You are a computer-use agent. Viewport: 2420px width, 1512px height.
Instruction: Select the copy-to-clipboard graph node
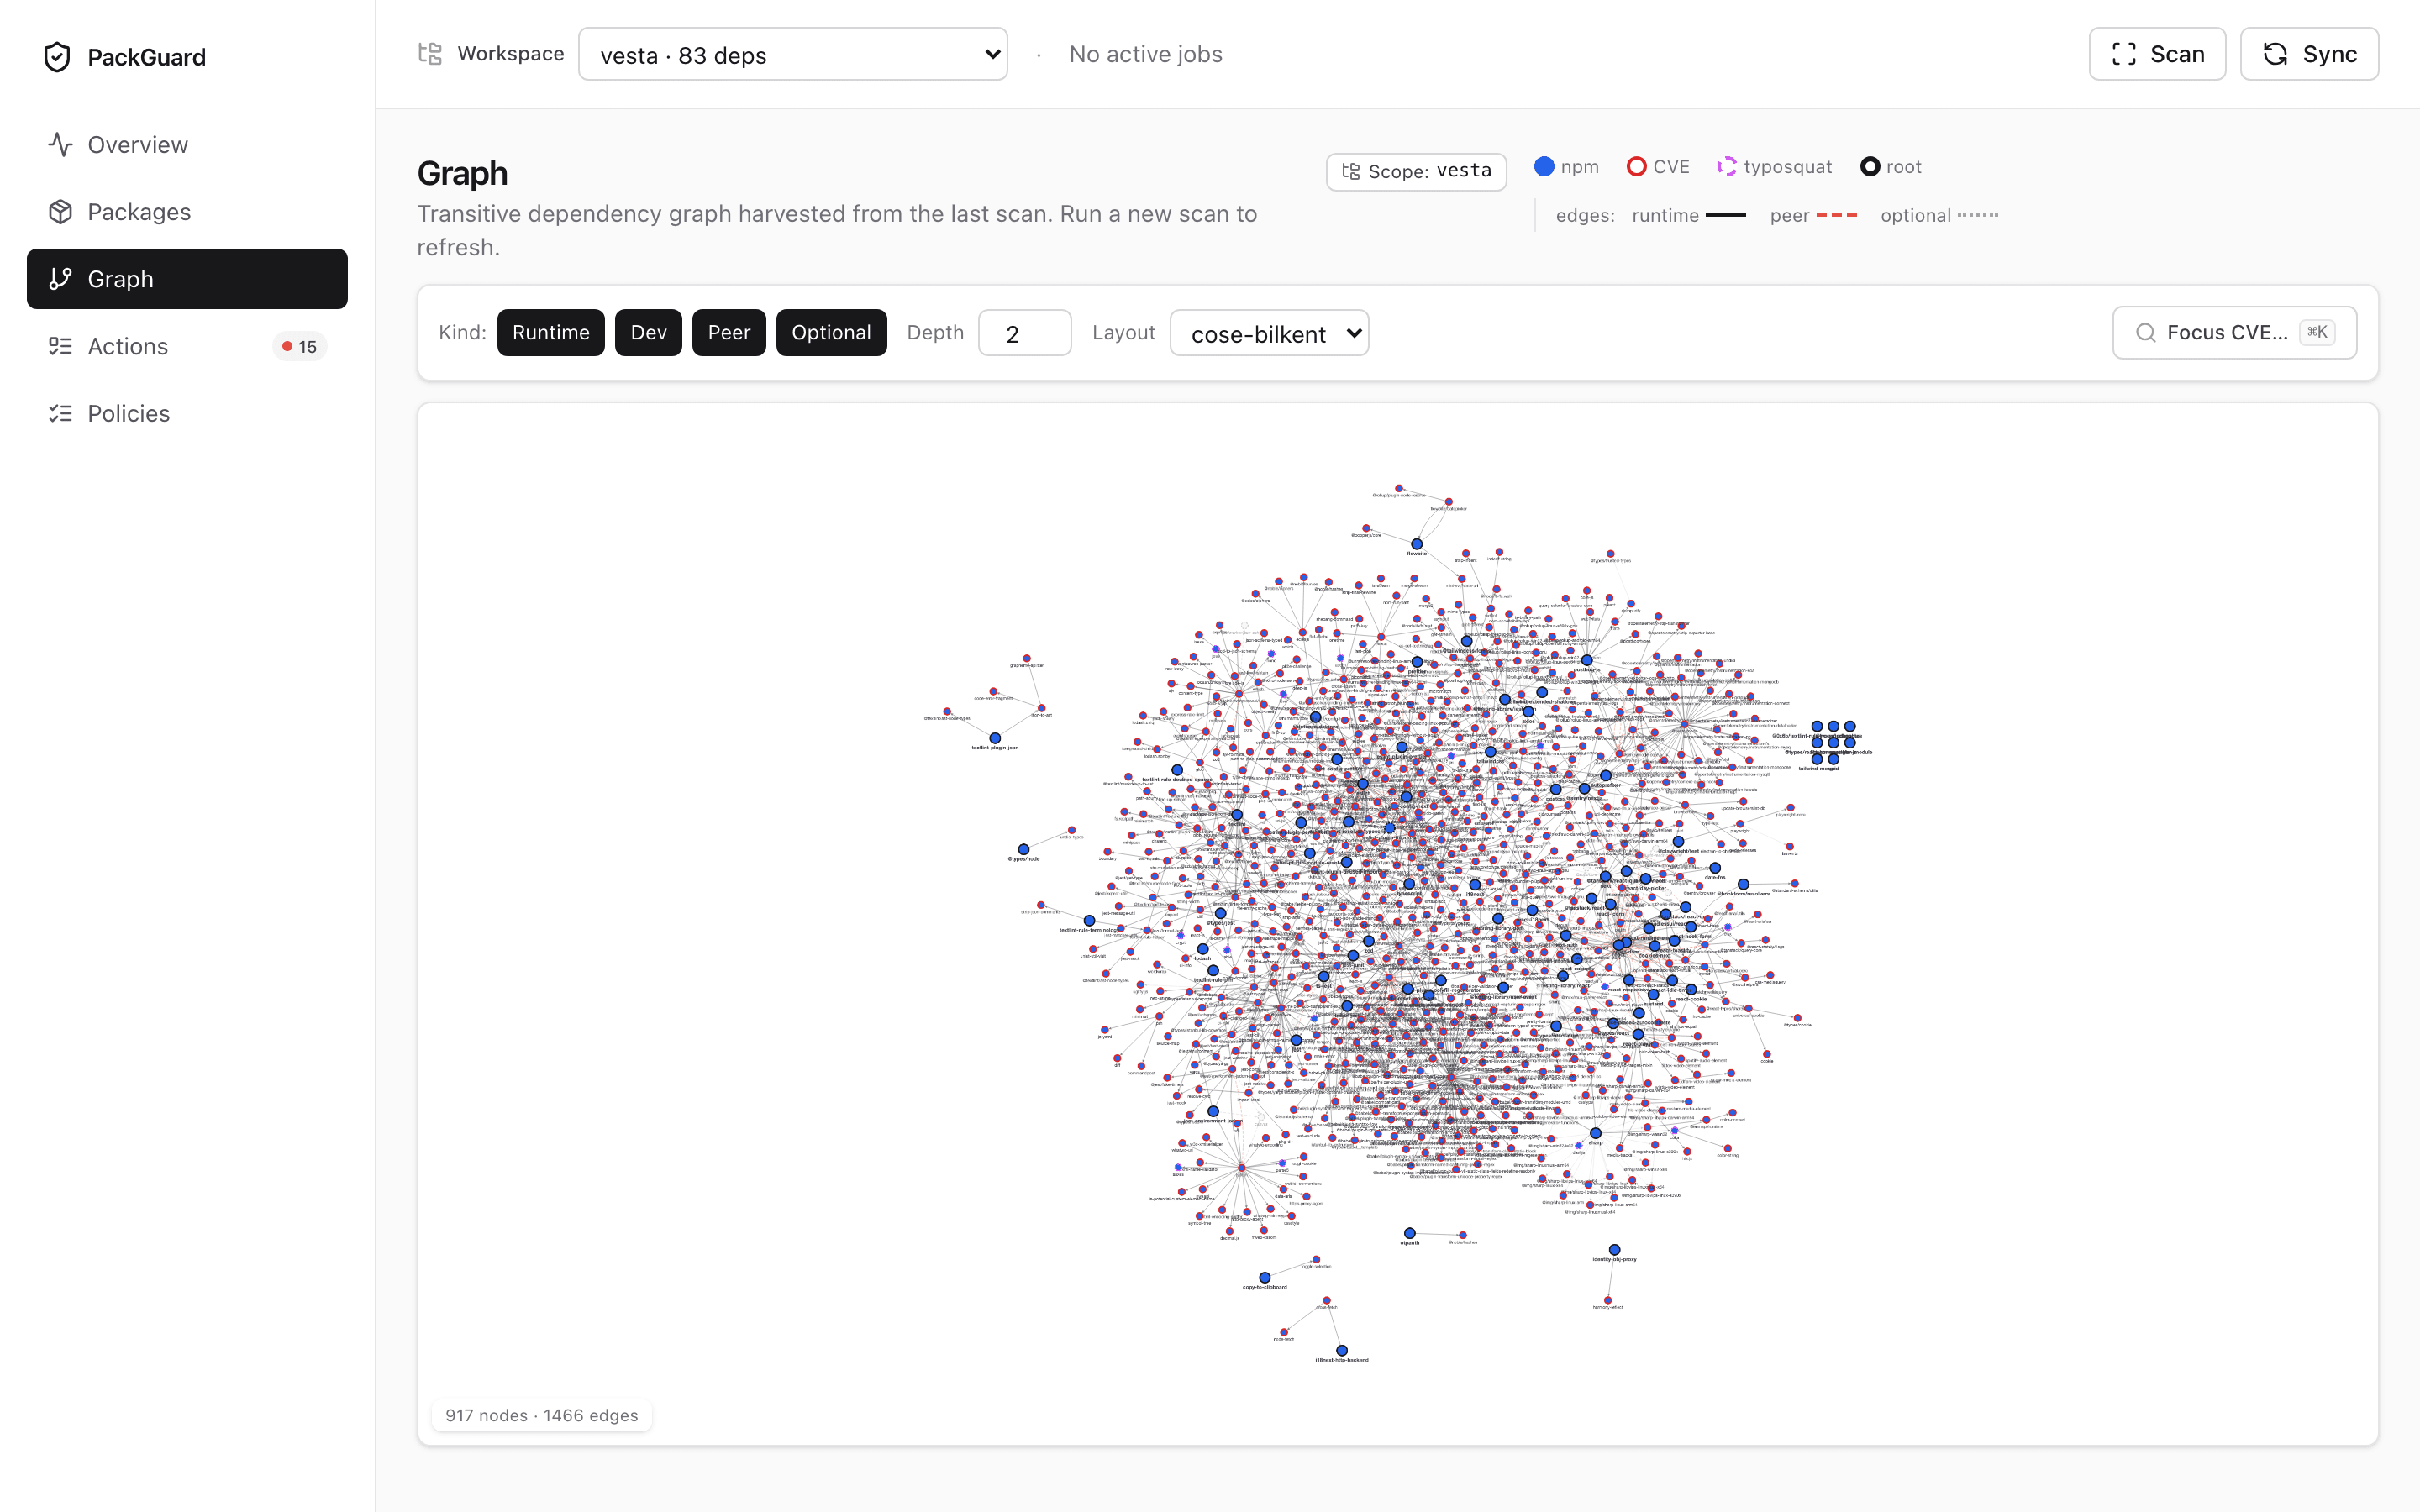coord(1264,1277)
